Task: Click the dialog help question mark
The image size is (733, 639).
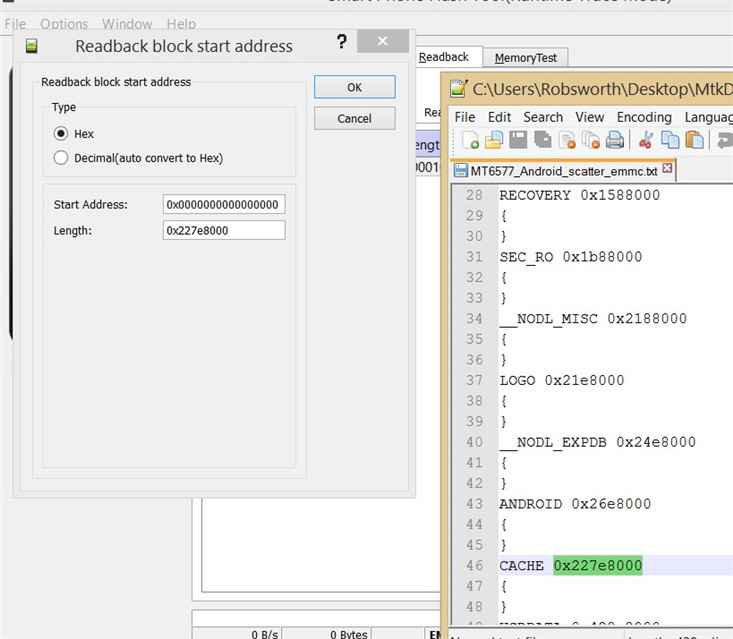Action: (x=342, y=42)
